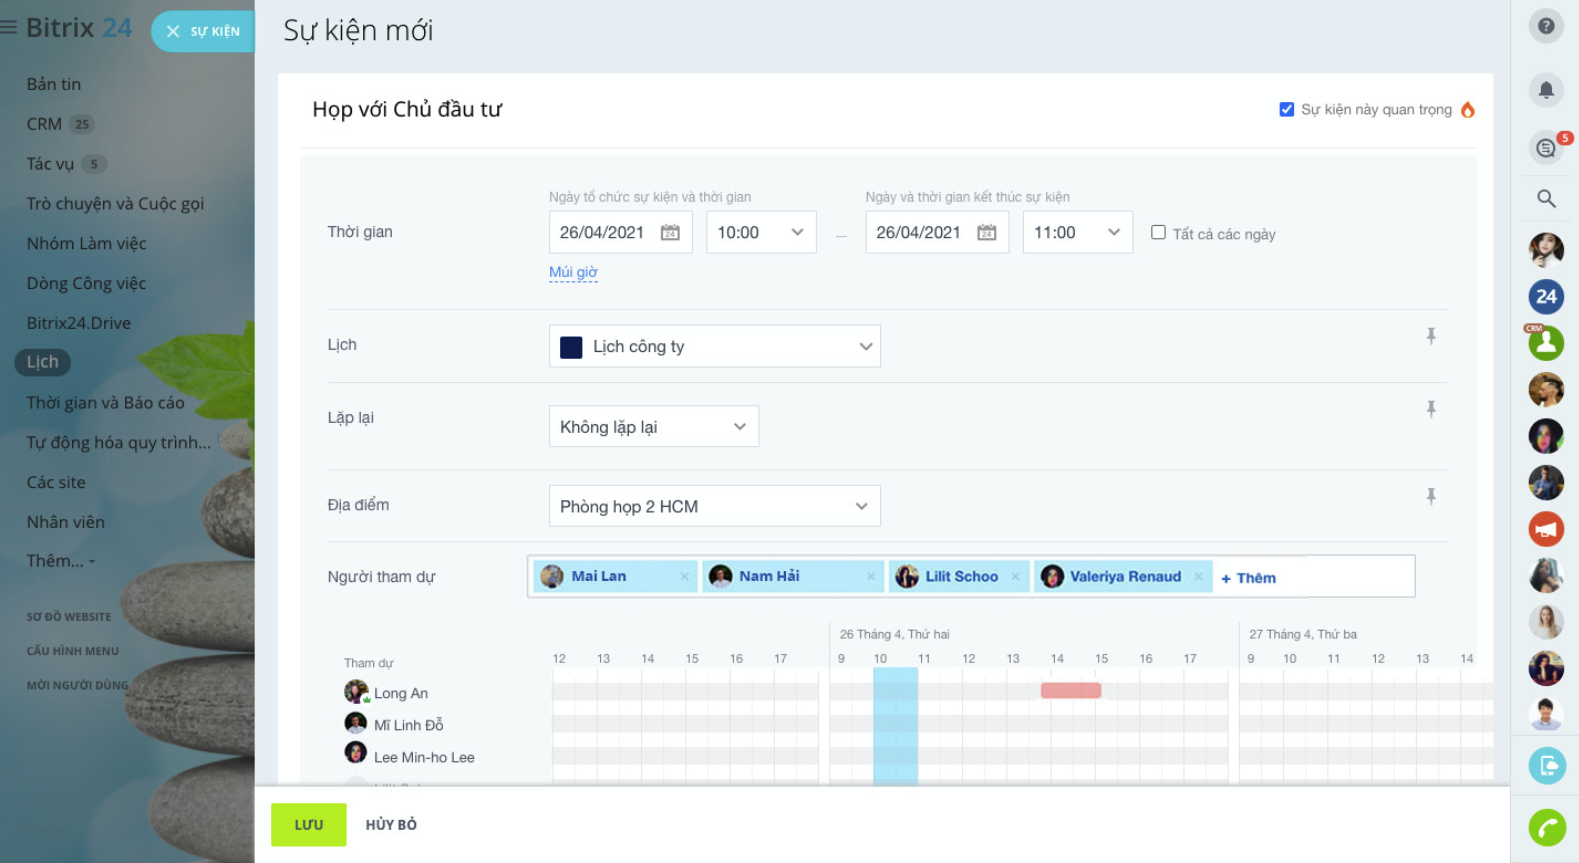The image size is (1579, 863).
Task: Open CRM in the left menu
Action: (44, 124)
